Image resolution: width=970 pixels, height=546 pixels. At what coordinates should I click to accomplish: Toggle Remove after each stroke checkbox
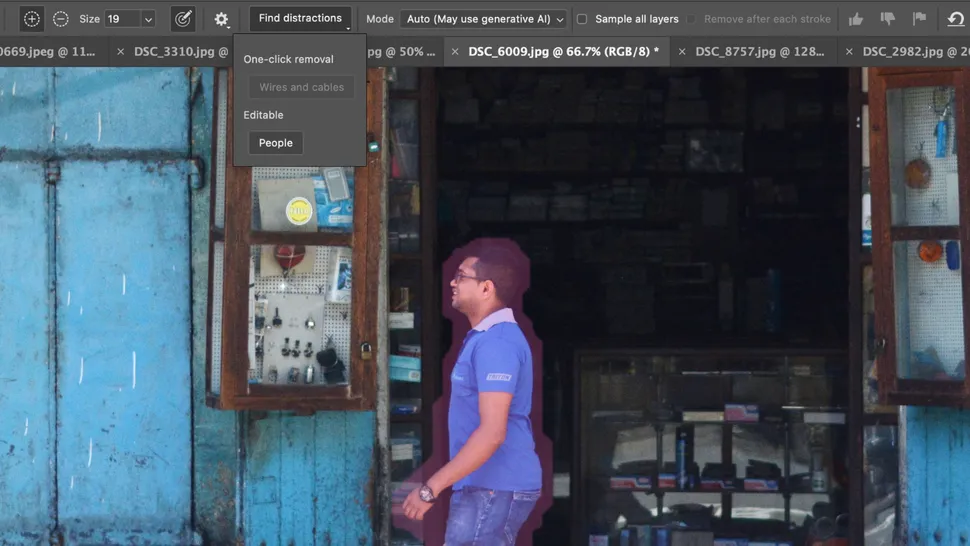691,19
